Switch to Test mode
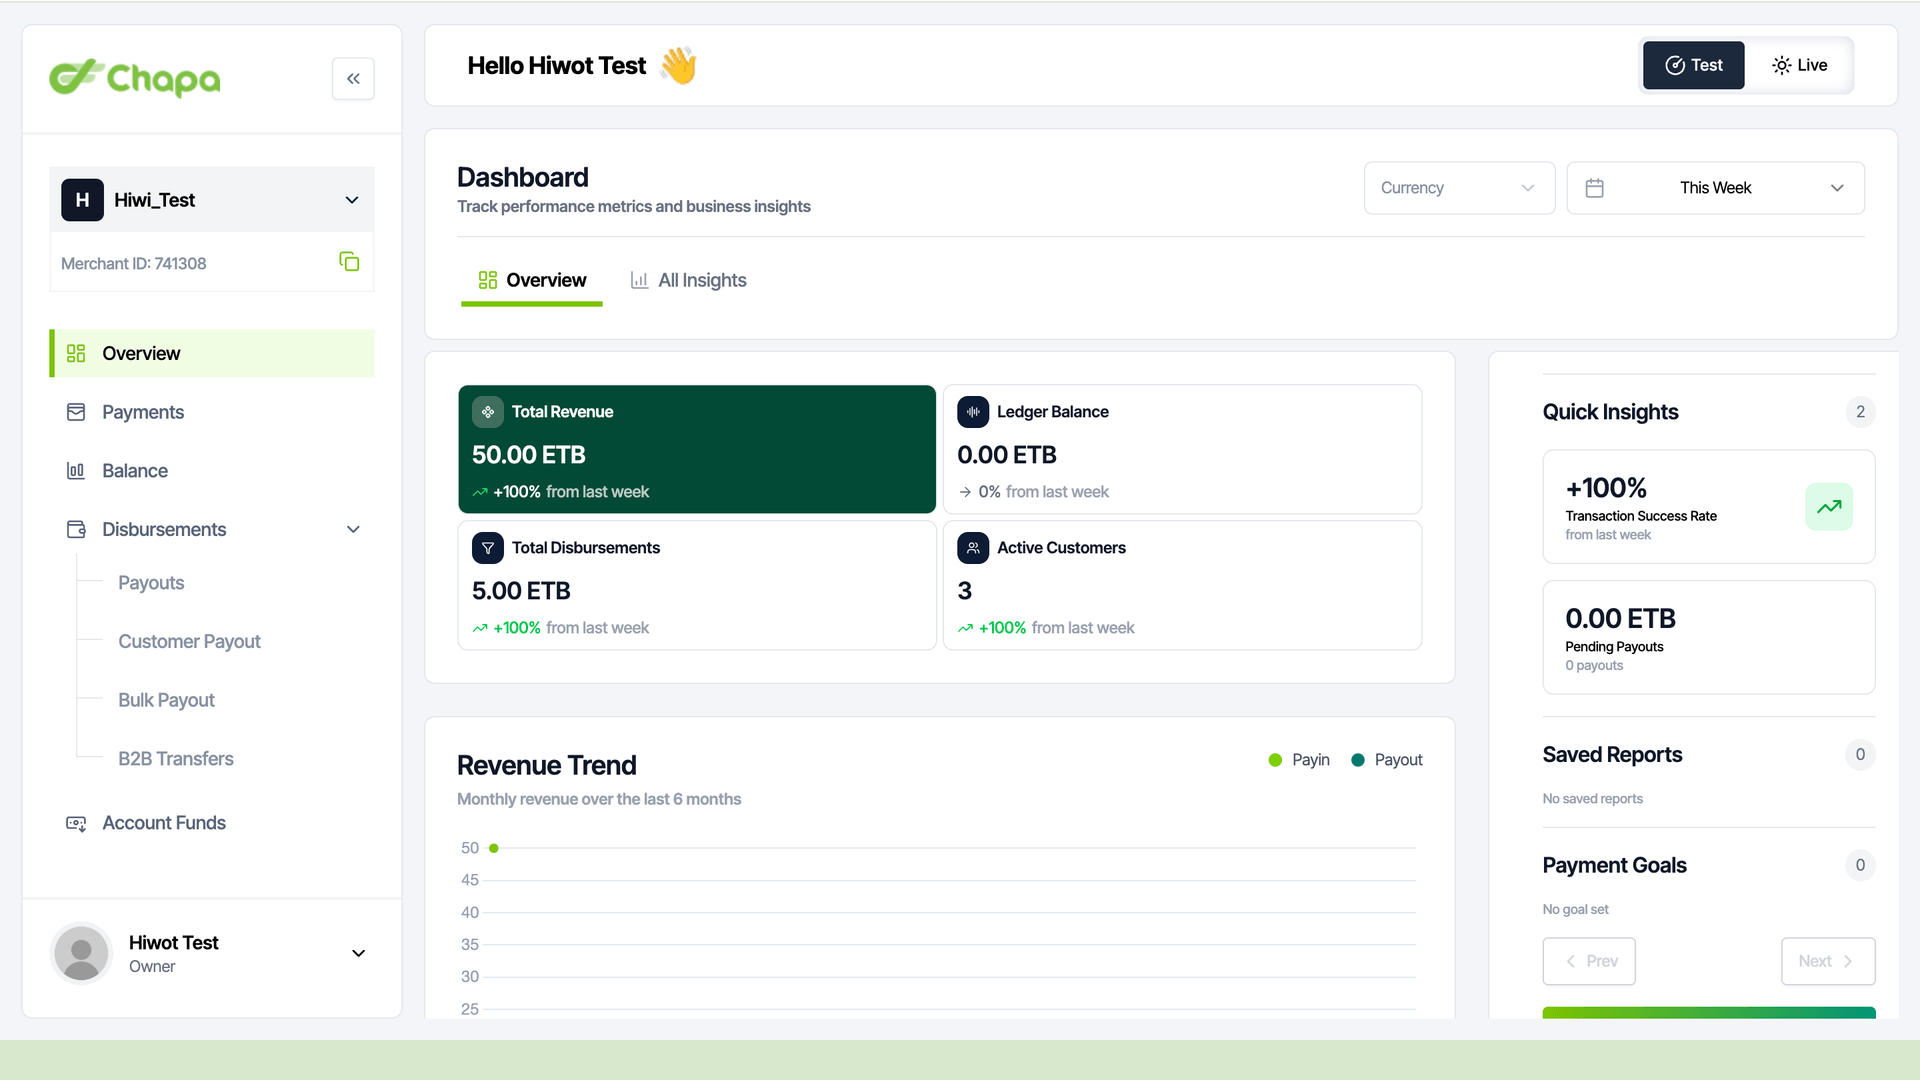The width and height of the screenshot is (1920, 1080). click(1694, 65)
